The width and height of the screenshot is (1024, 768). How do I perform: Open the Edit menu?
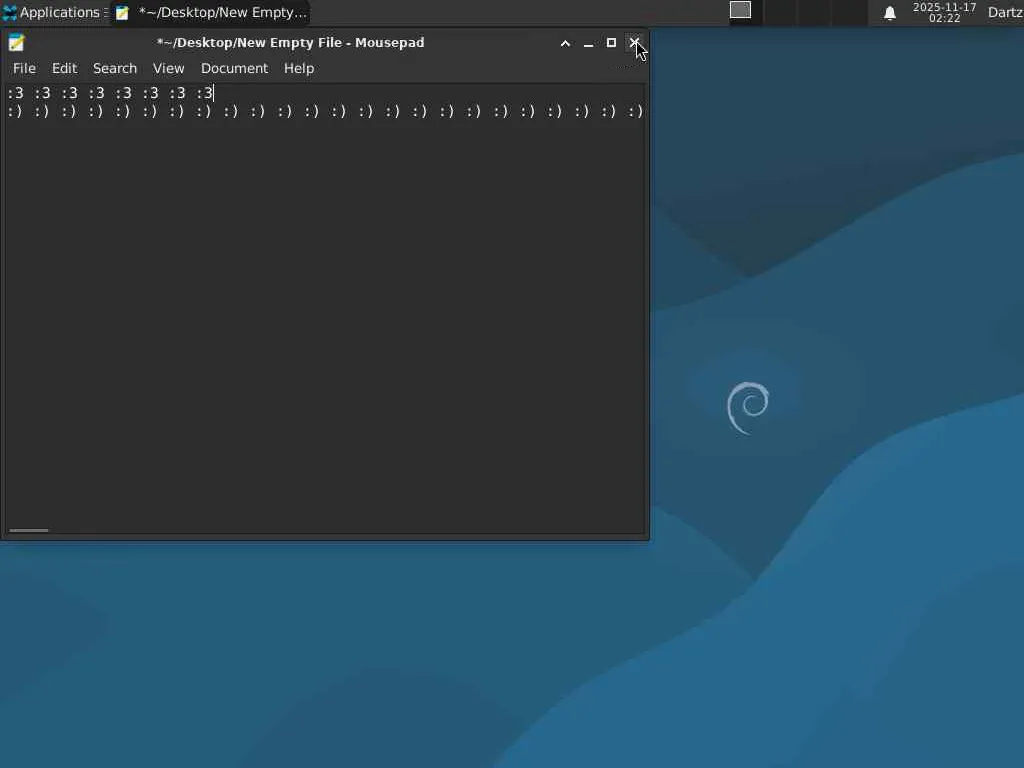64,69
